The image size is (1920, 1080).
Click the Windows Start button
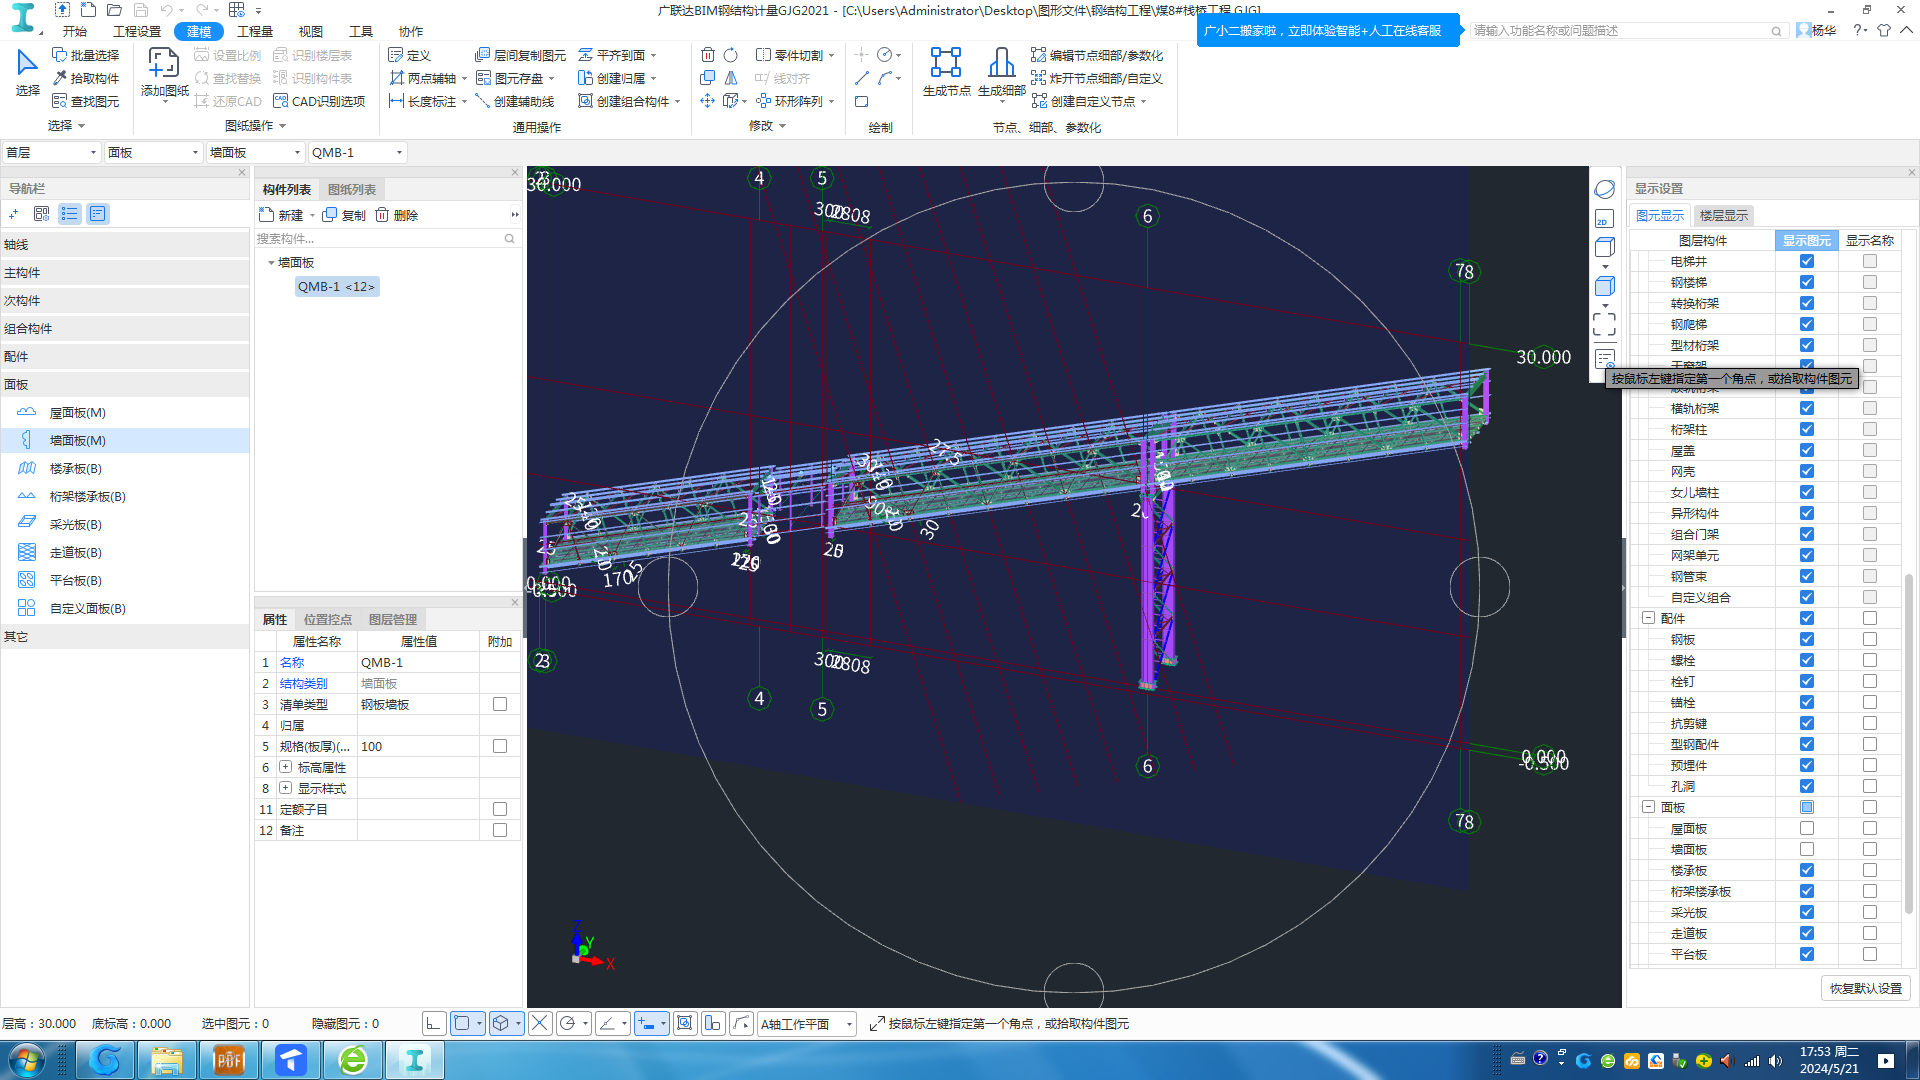(27, 1060)
